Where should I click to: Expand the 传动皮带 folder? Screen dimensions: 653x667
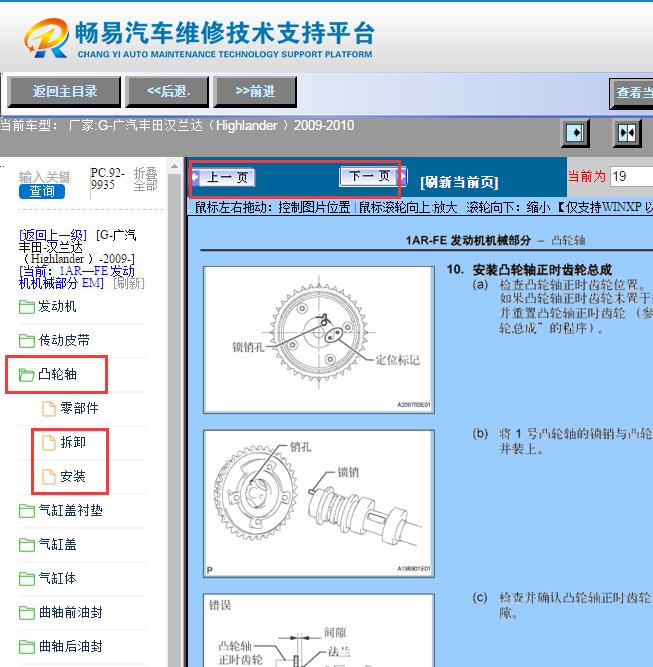[x=64, y=340]
